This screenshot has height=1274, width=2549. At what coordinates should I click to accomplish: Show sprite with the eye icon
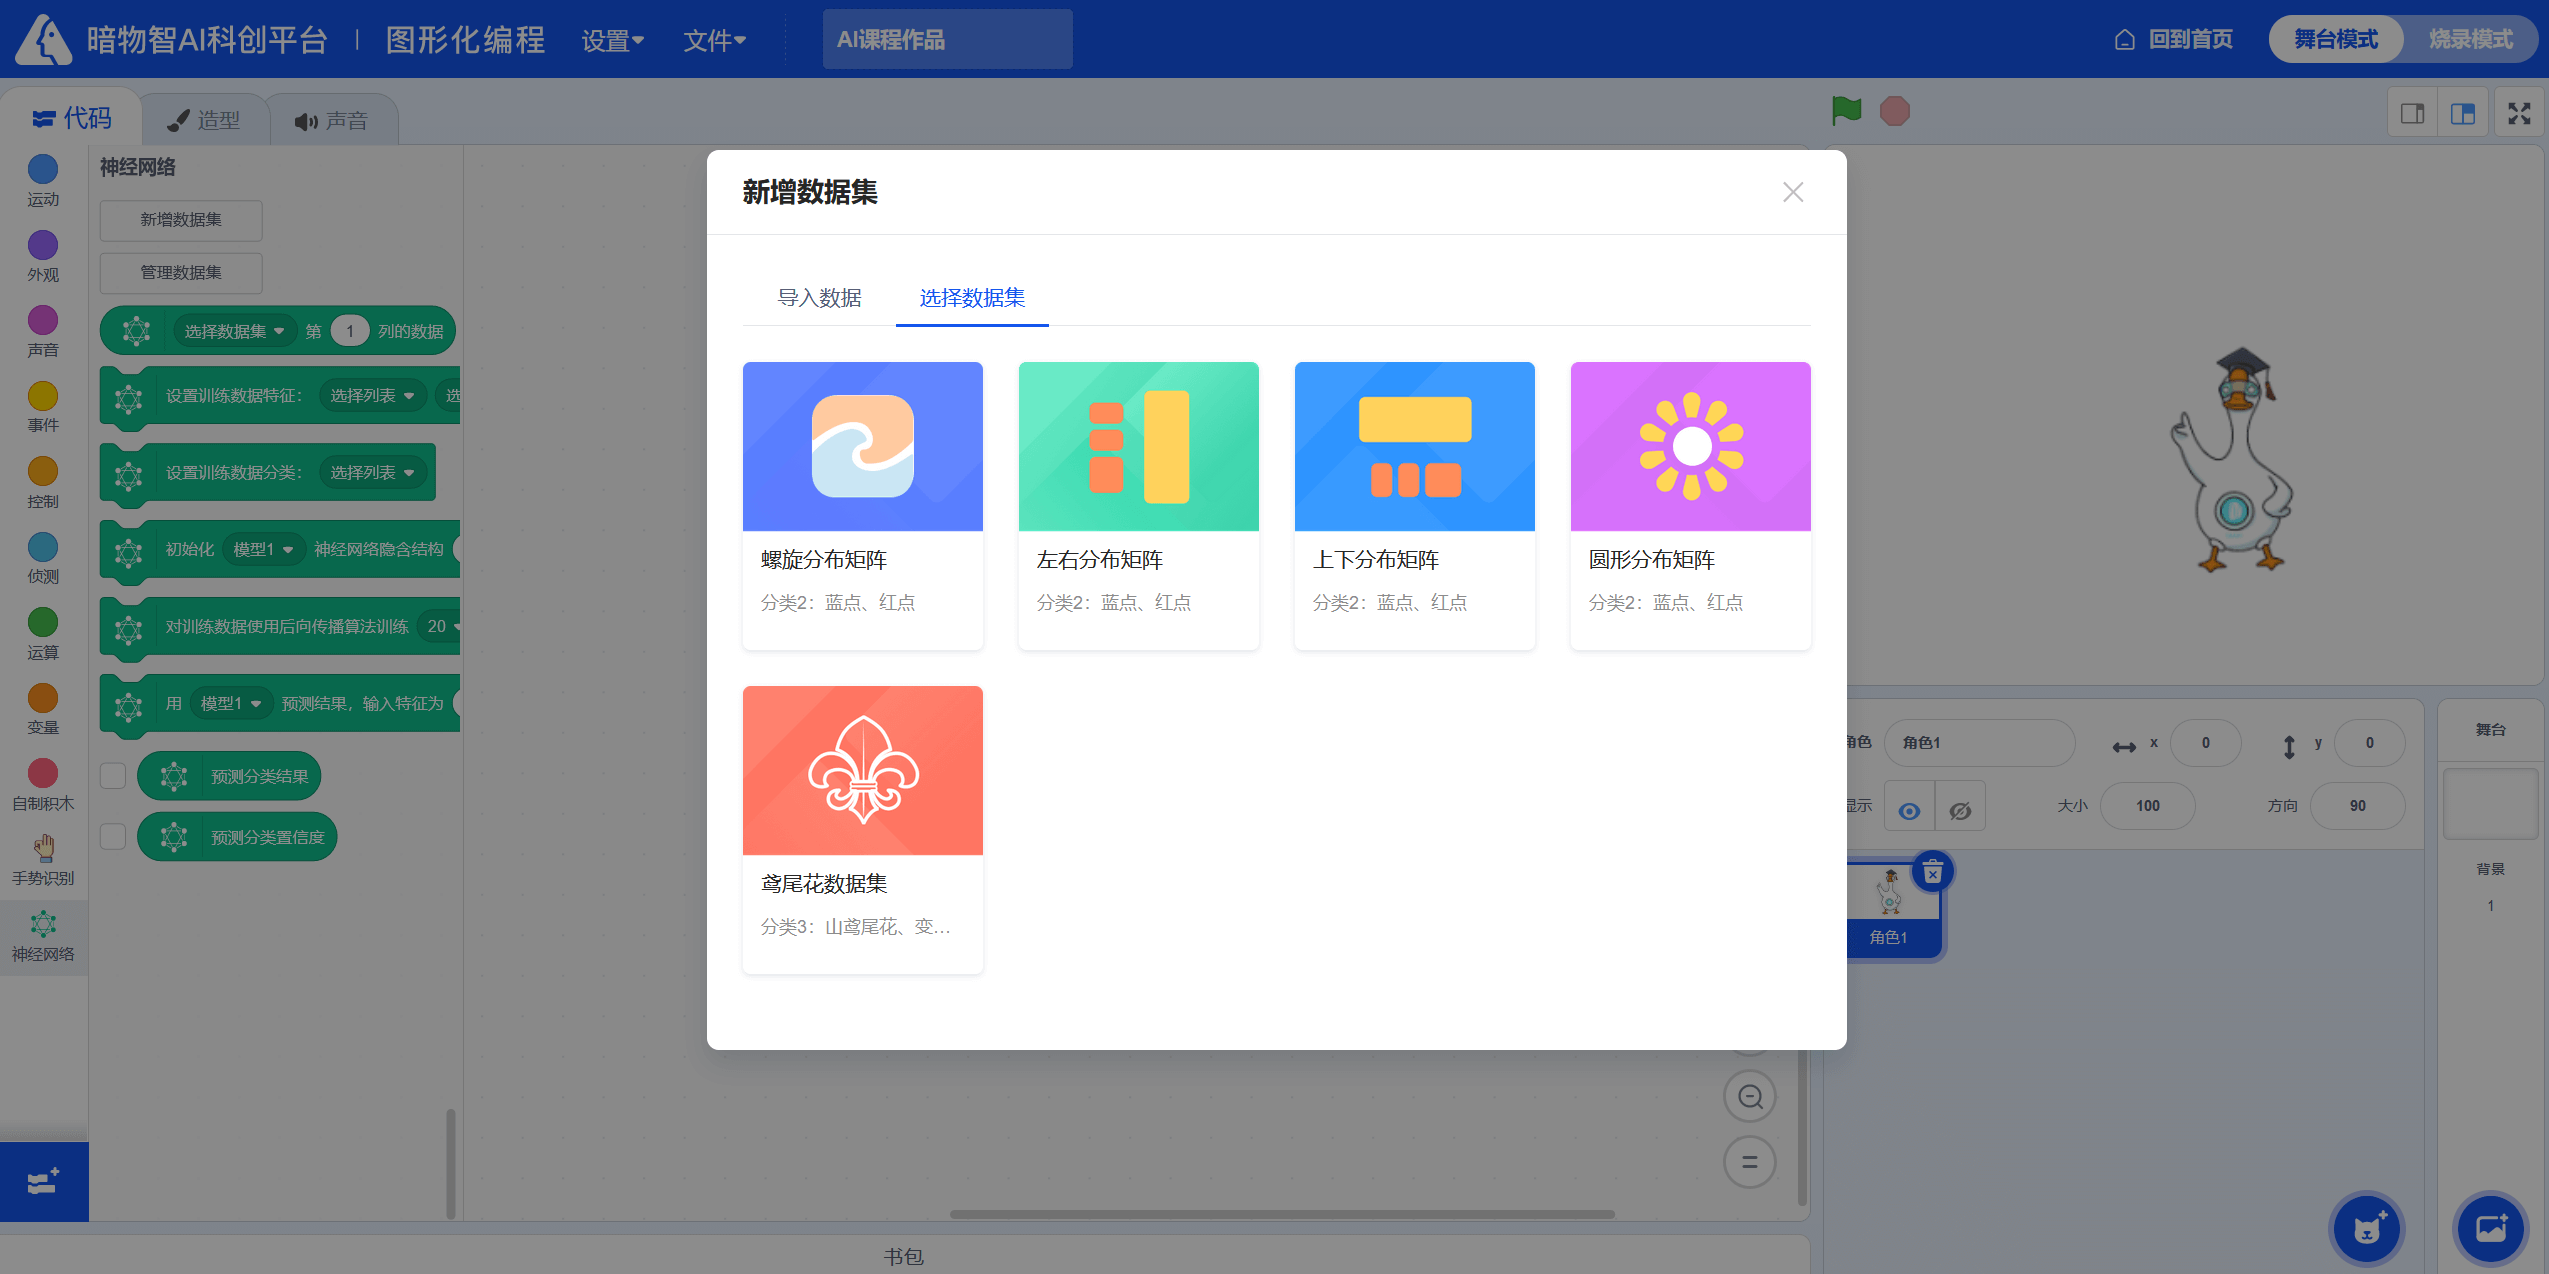[x=1909, y=810]
